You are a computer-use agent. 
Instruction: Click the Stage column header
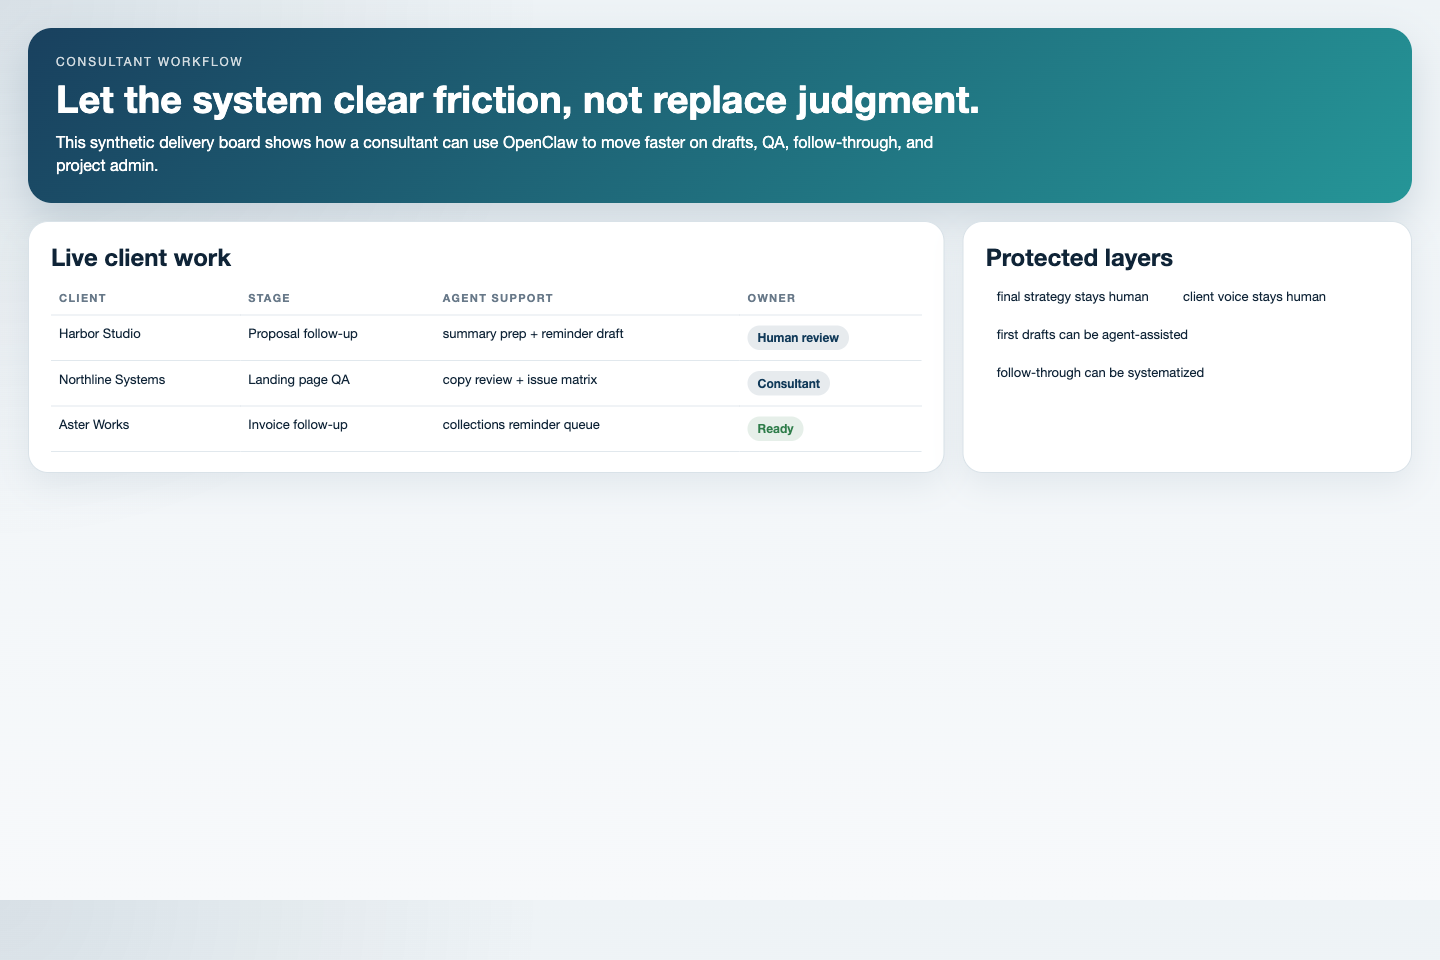(x=269, y=298)
